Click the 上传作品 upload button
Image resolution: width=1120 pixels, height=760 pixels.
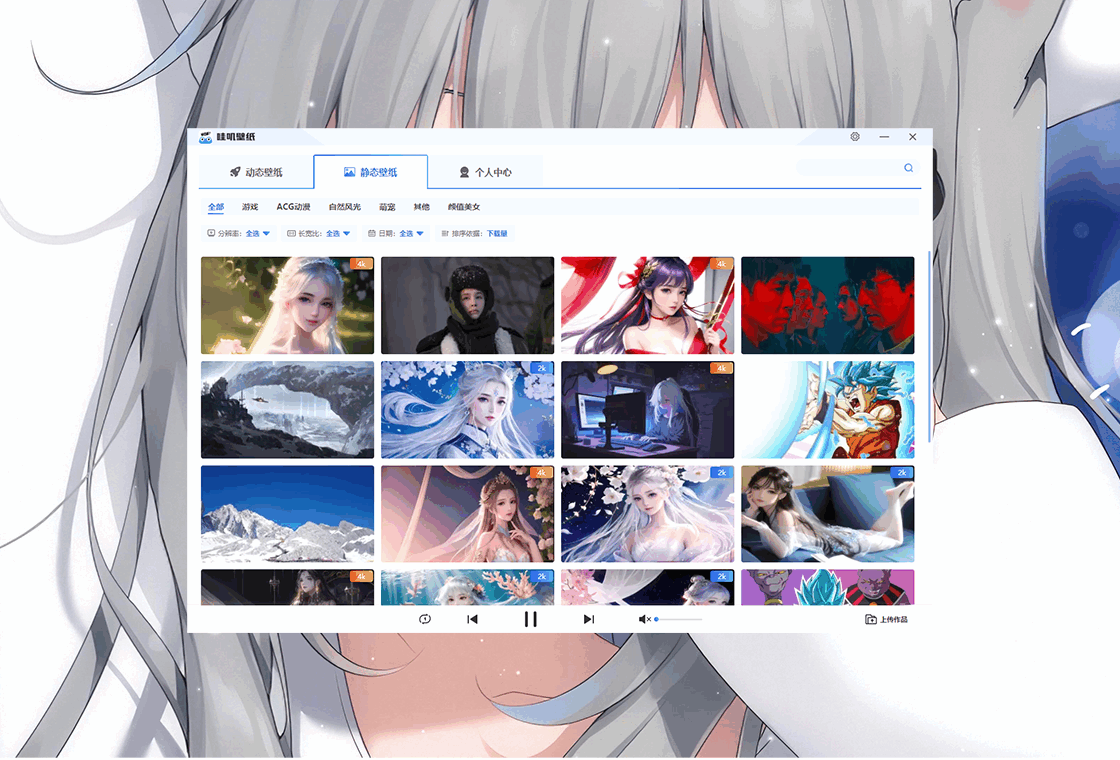[886, 619]
